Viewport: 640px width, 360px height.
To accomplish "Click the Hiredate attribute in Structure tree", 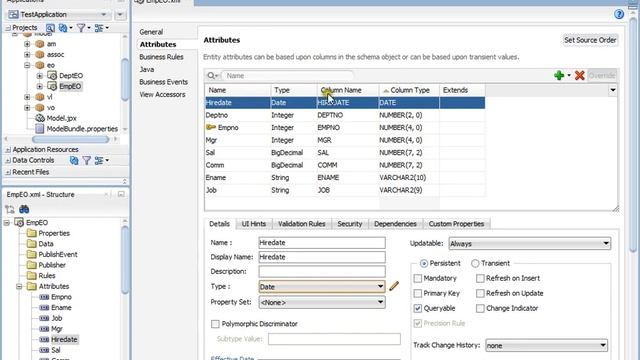I will 64,339.
